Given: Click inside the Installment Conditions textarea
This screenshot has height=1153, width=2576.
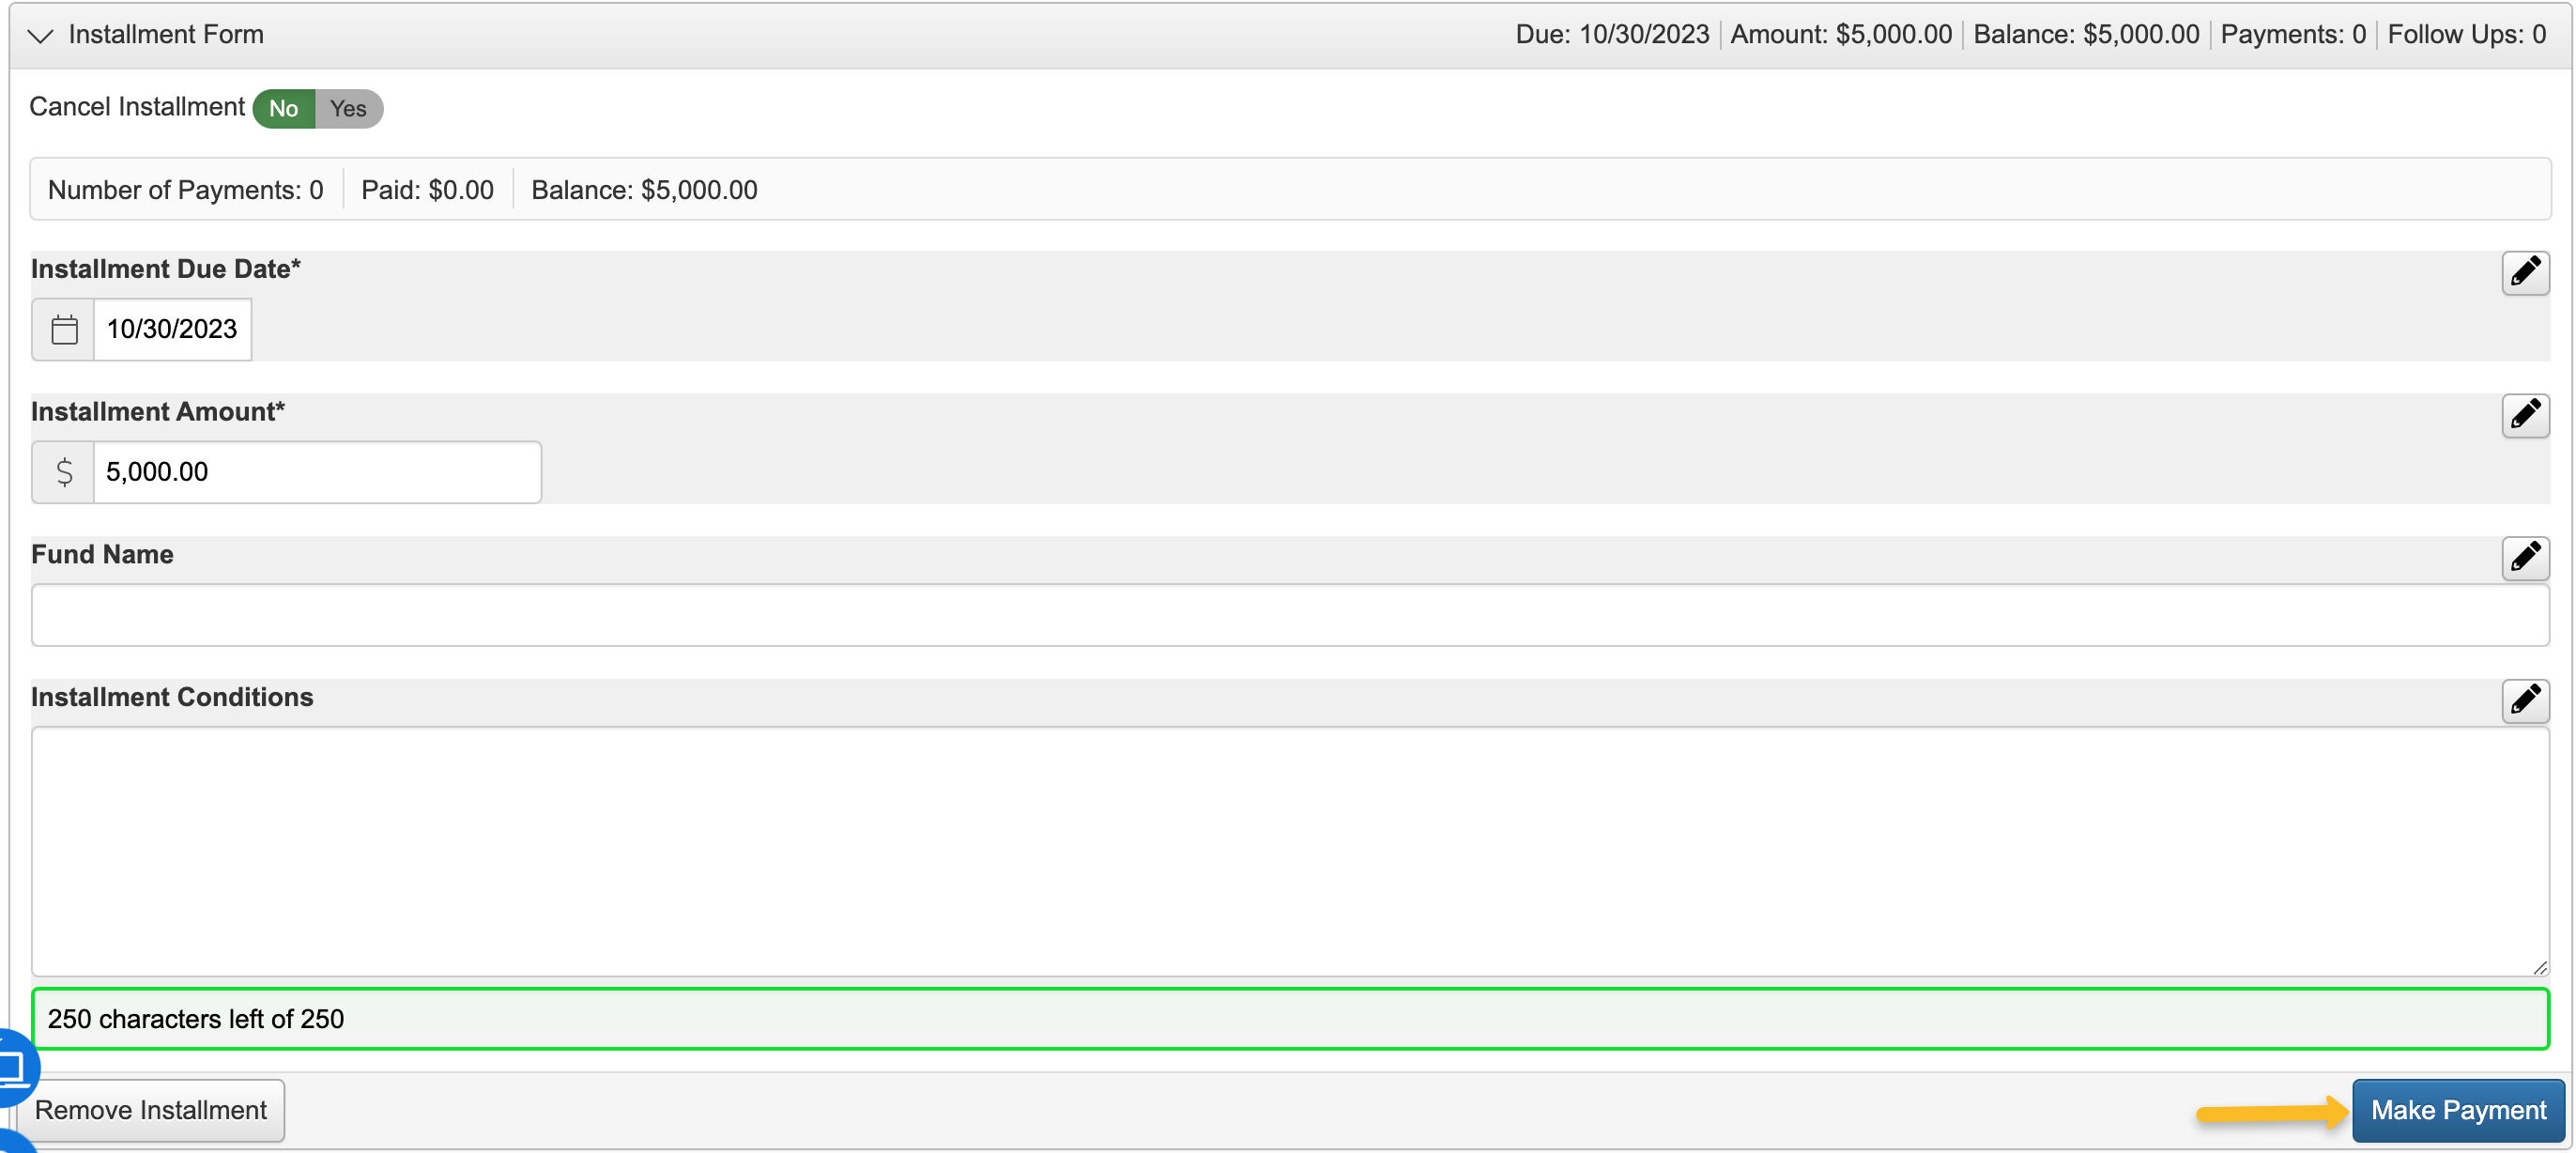Looking at the screenshot, I should point(1288,850).
